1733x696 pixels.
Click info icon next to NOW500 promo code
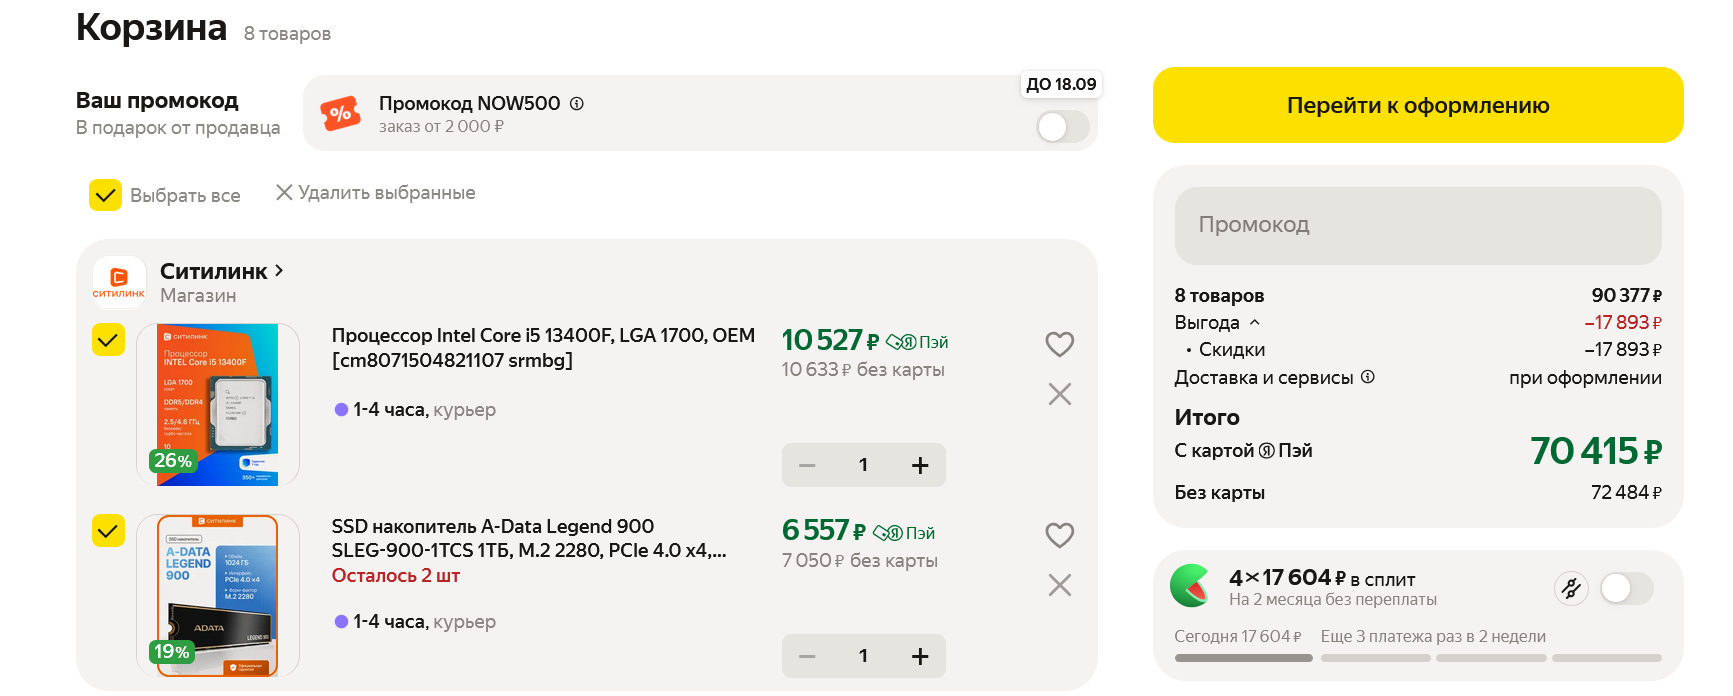pyautogui.click(x=577, y=103)
